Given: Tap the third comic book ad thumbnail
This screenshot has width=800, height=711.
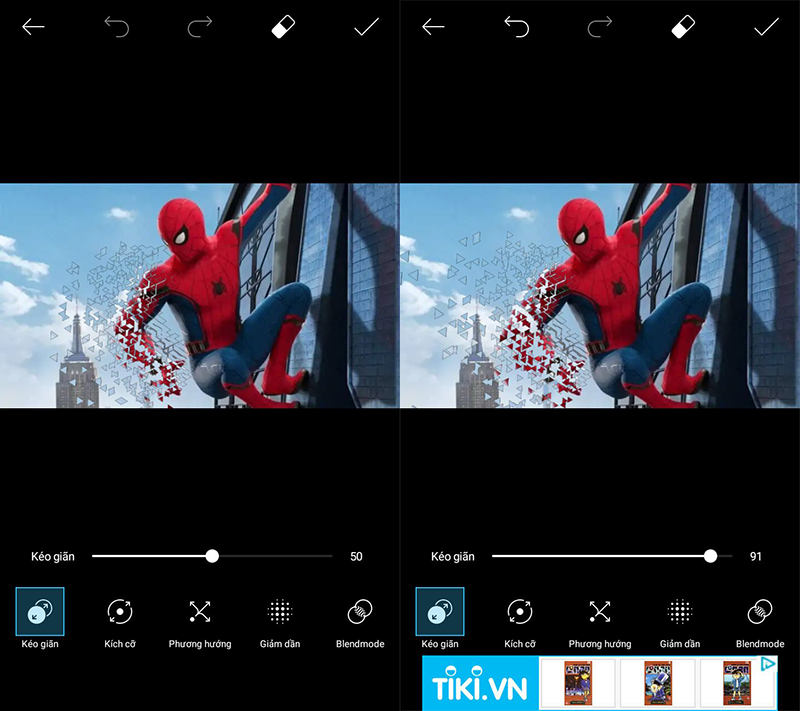Looking at the screenshot, I should (x=738, y=683).
